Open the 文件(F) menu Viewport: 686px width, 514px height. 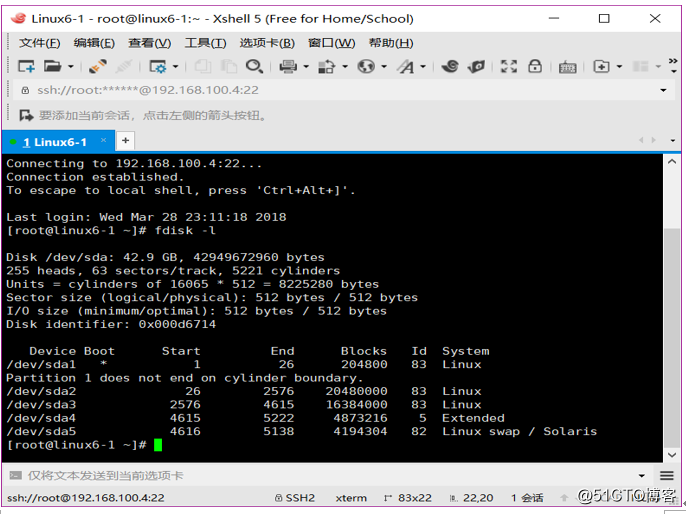coord(39,43)
